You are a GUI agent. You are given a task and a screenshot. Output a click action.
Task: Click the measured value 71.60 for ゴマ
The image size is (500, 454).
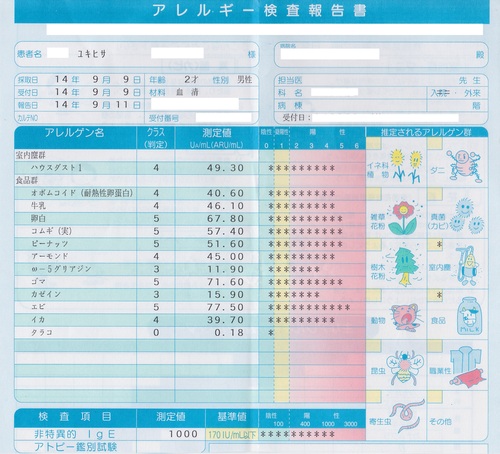pos(225,282)
